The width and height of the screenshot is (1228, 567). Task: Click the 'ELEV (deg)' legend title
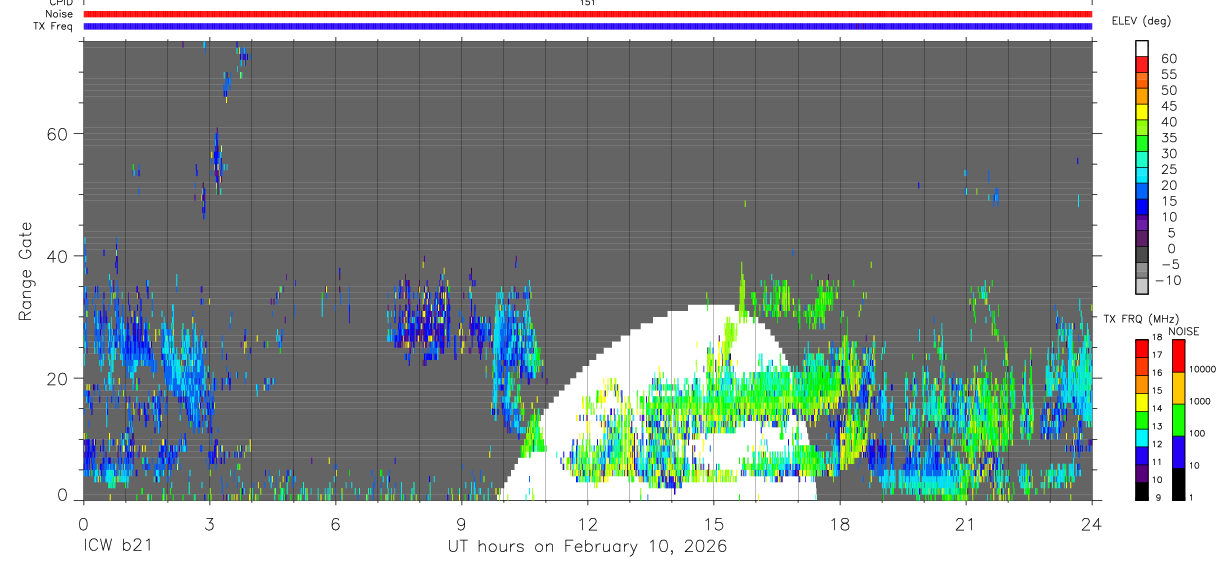1141,21
